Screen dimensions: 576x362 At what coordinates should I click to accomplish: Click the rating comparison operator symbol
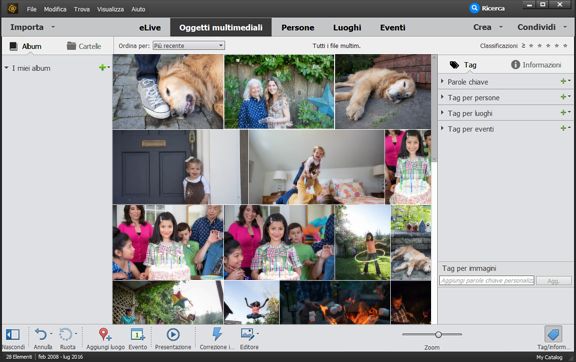pyautogui.click(x=523, y=46)
